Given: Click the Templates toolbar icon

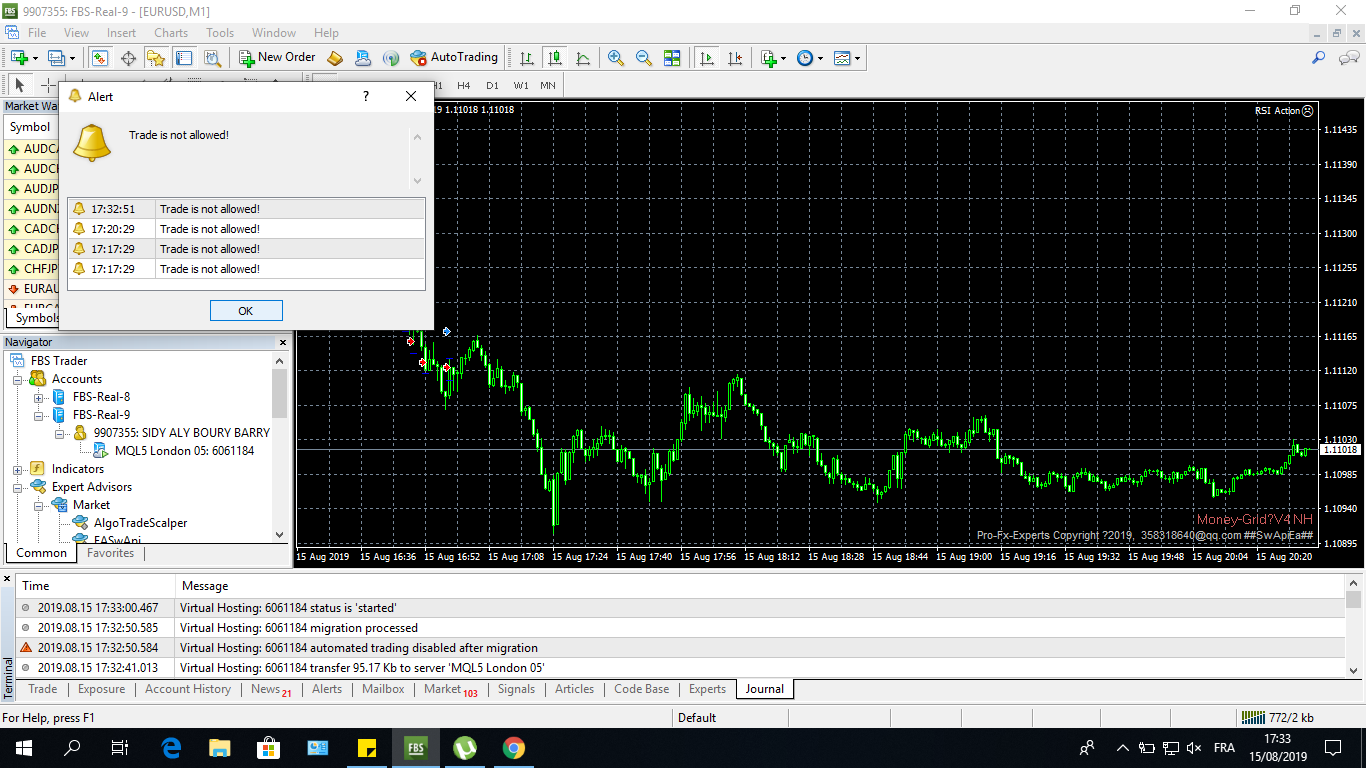Looking at the screenshot, I should 842,58.
